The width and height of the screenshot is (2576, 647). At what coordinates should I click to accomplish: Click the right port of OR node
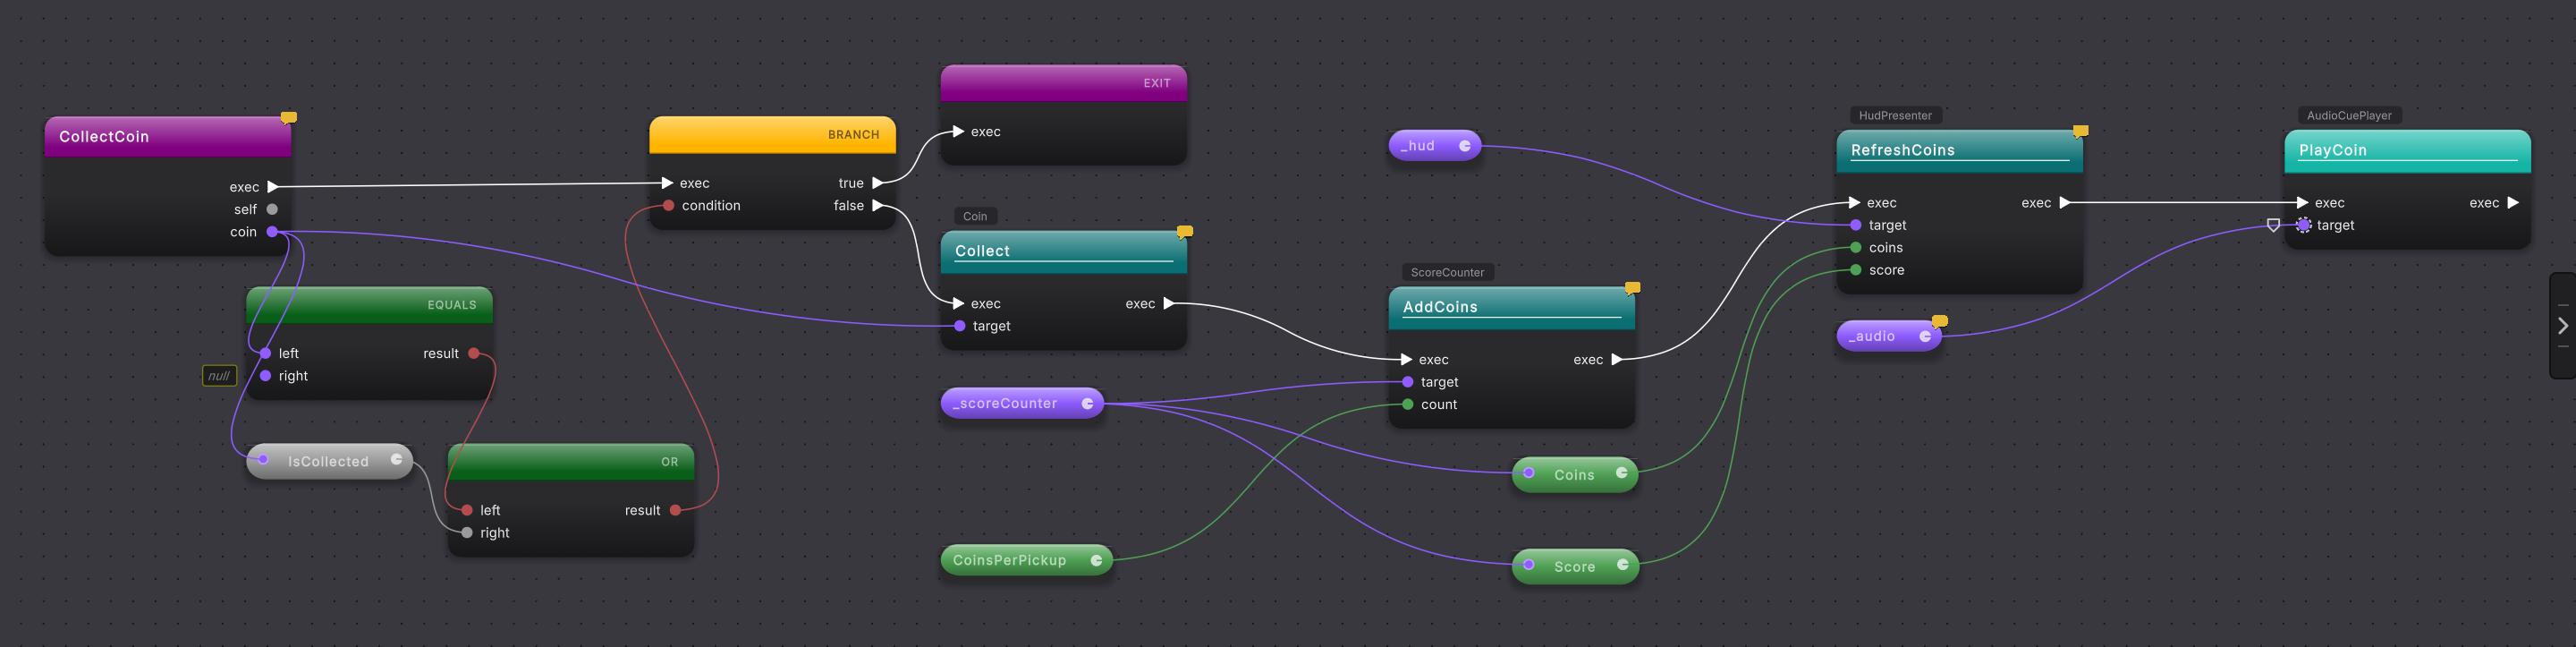click(x=467, y=533)
